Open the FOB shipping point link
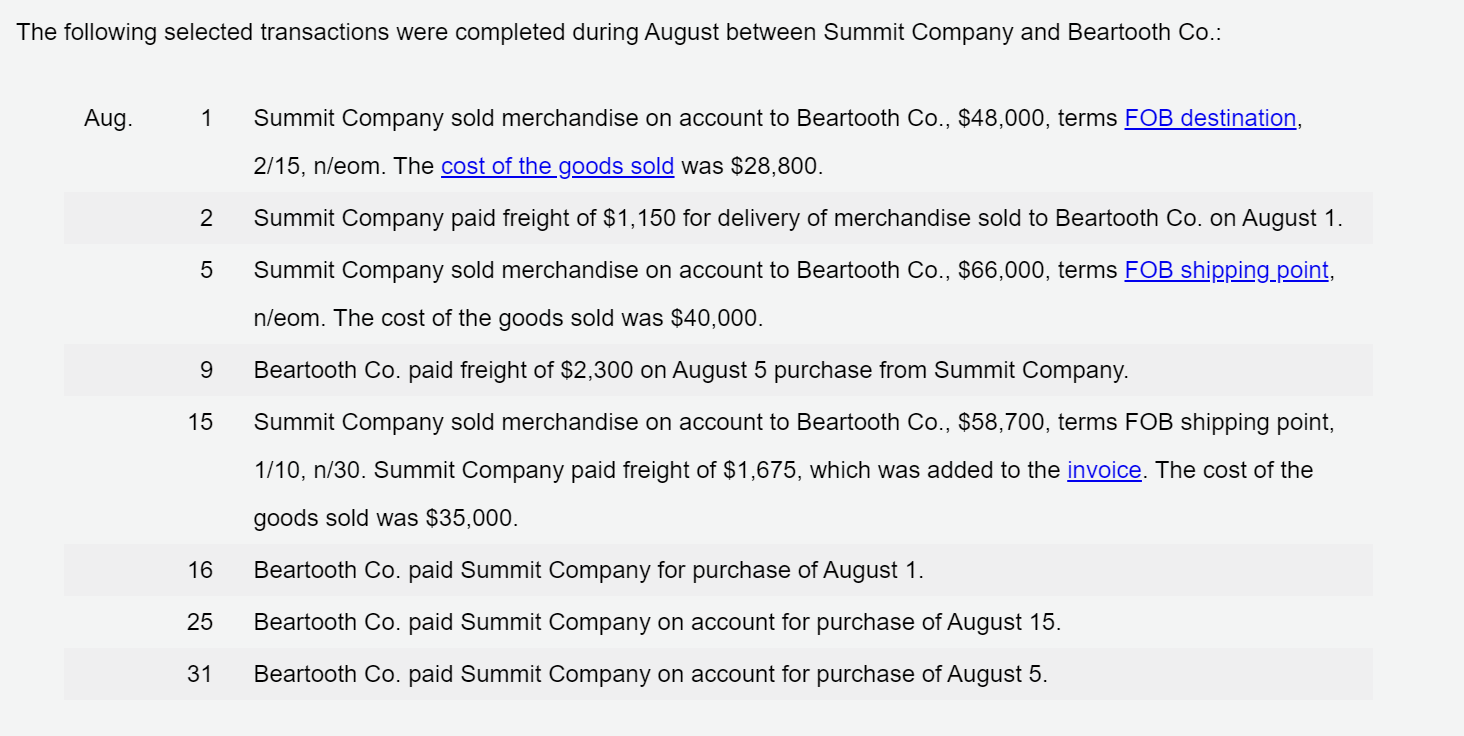Image resolution: width=1464 pixels, height=736 pixels. coord(1226,270)
